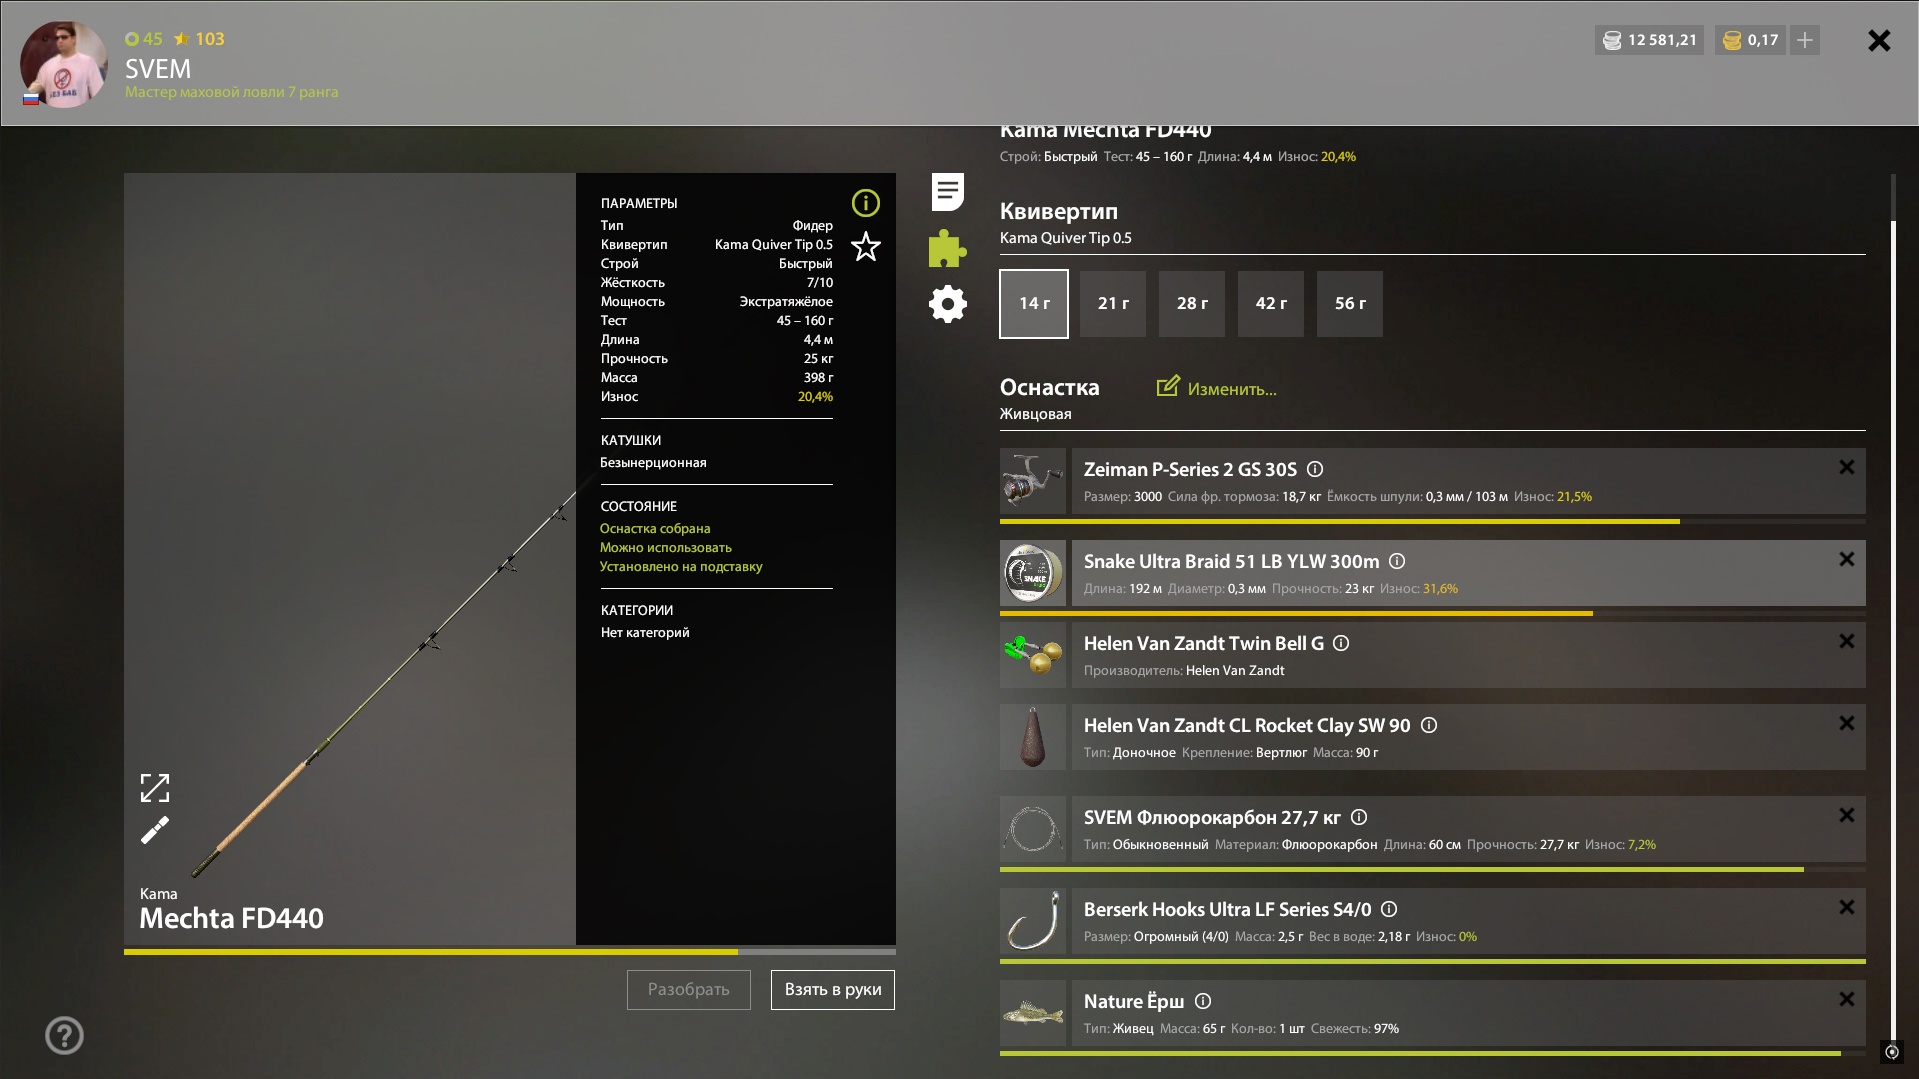Viewport: 1919px width, 1079px height.
Task: Mark the rod as favorite with star icon
Action: coord(865,246)
